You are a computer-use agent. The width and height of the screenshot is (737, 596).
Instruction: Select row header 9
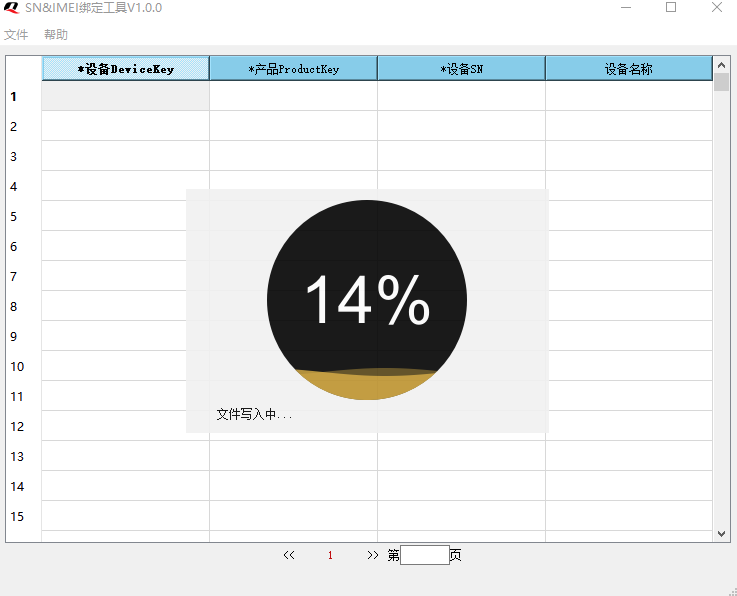tap(24, 336)
